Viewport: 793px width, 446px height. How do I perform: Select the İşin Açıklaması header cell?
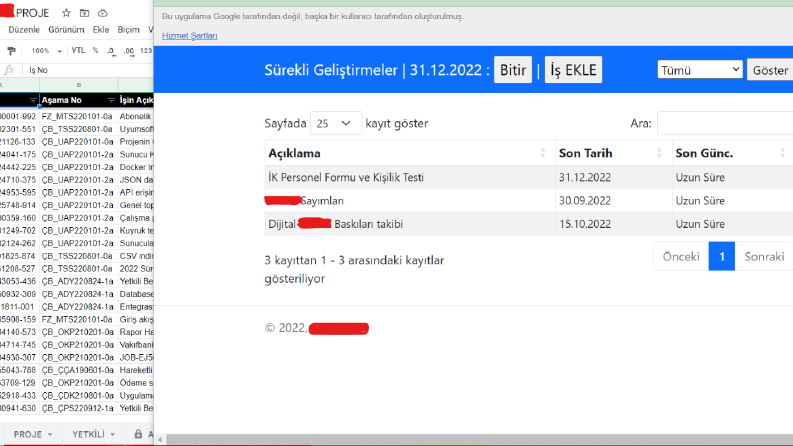[136, 100]
